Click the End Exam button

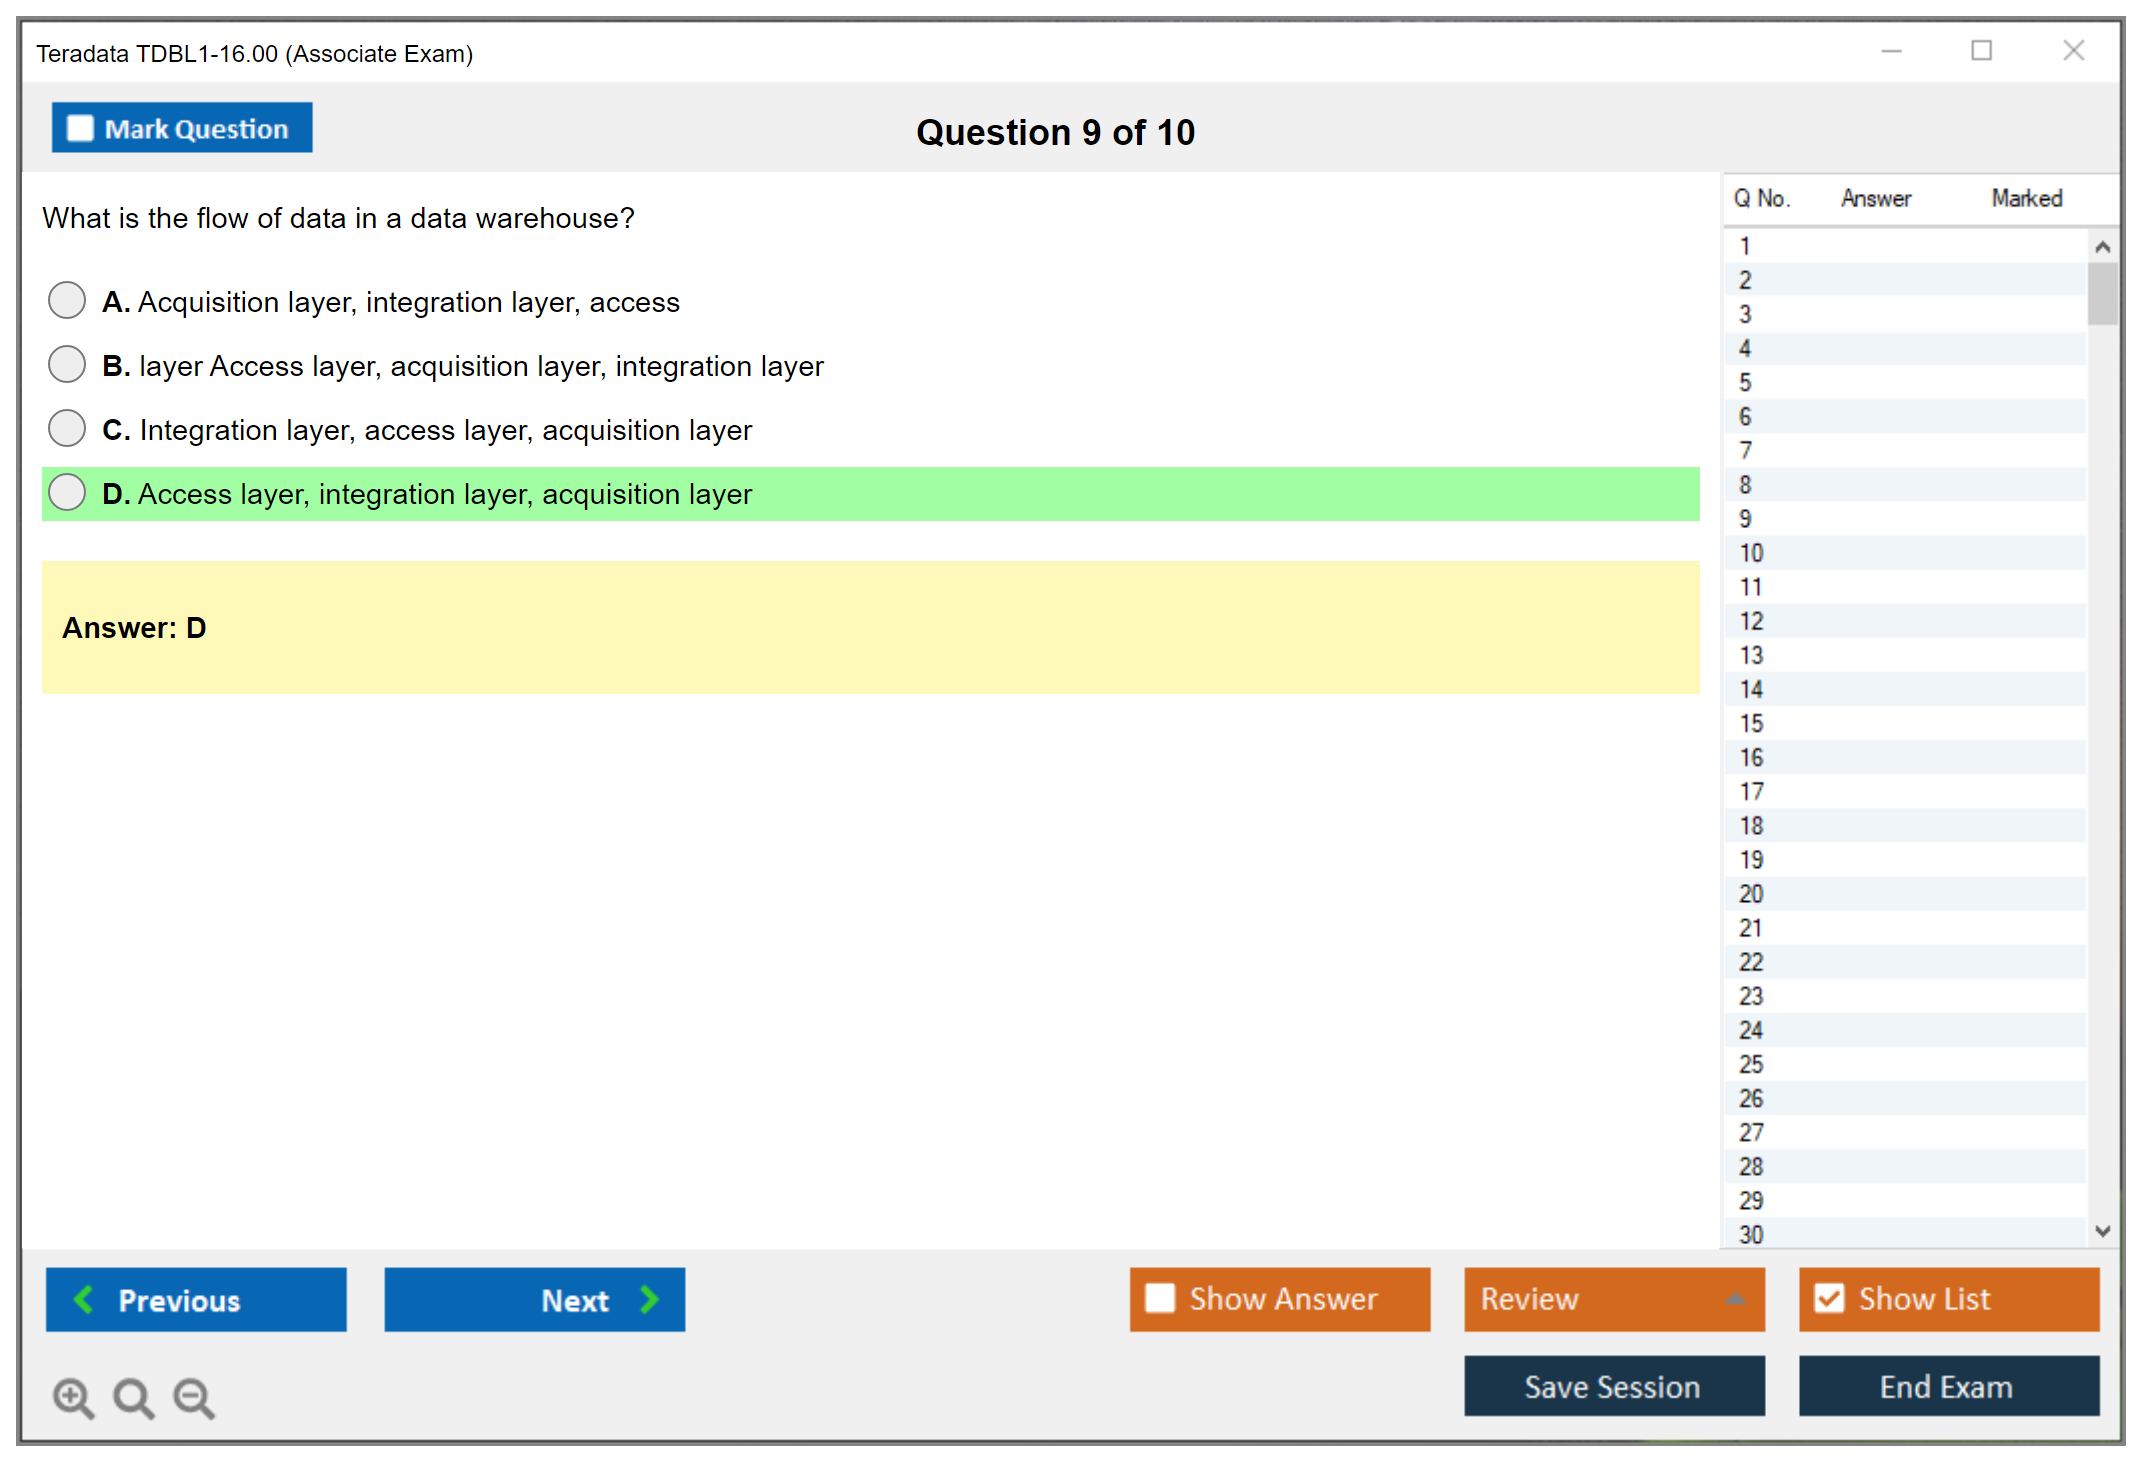coord(1947,1386)
